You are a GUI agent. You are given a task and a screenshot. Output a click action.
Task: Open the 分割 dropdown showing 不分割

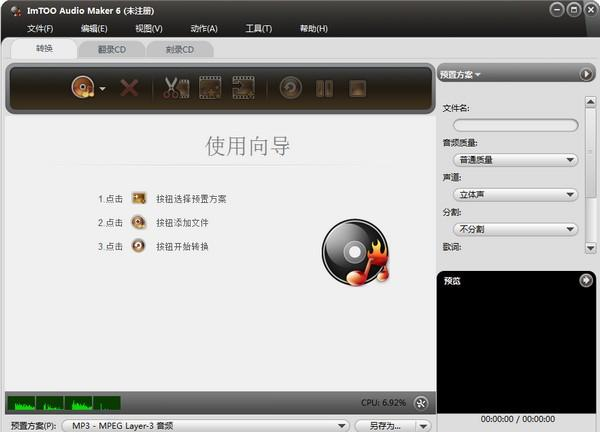pos(515,229)
